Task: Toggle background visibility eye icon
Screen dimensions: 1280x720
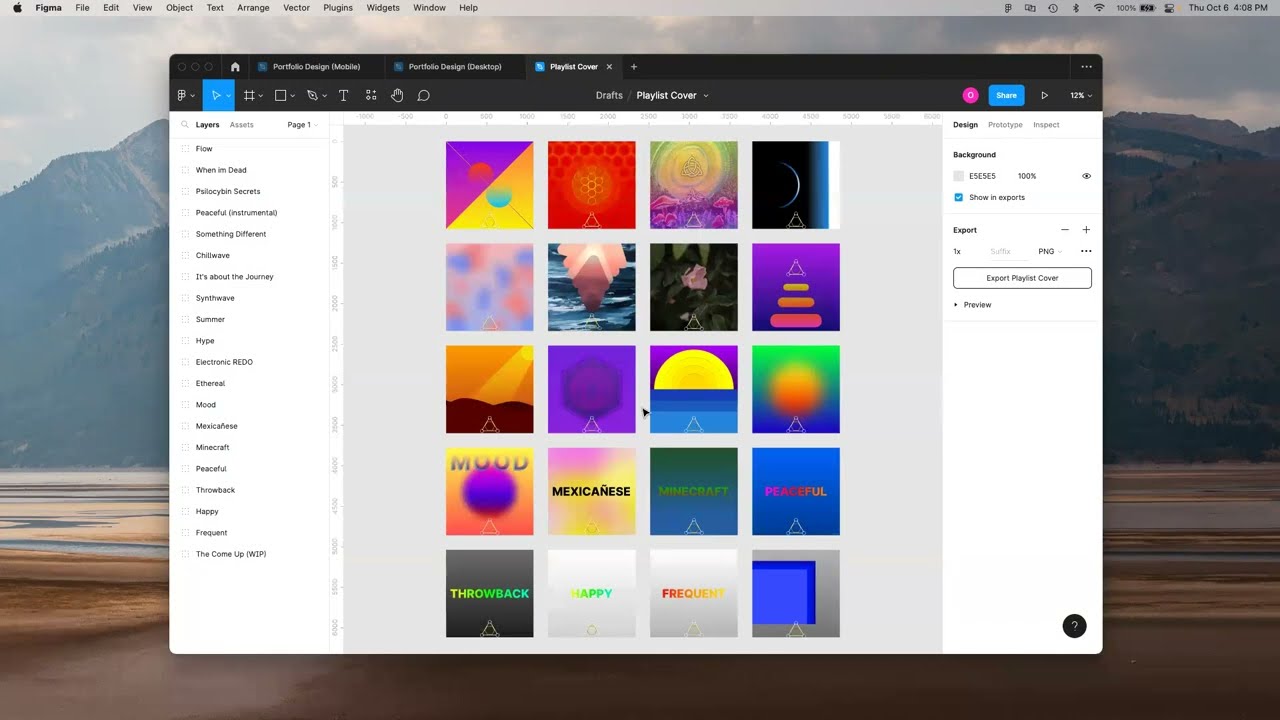Action: pos(1086,176)
